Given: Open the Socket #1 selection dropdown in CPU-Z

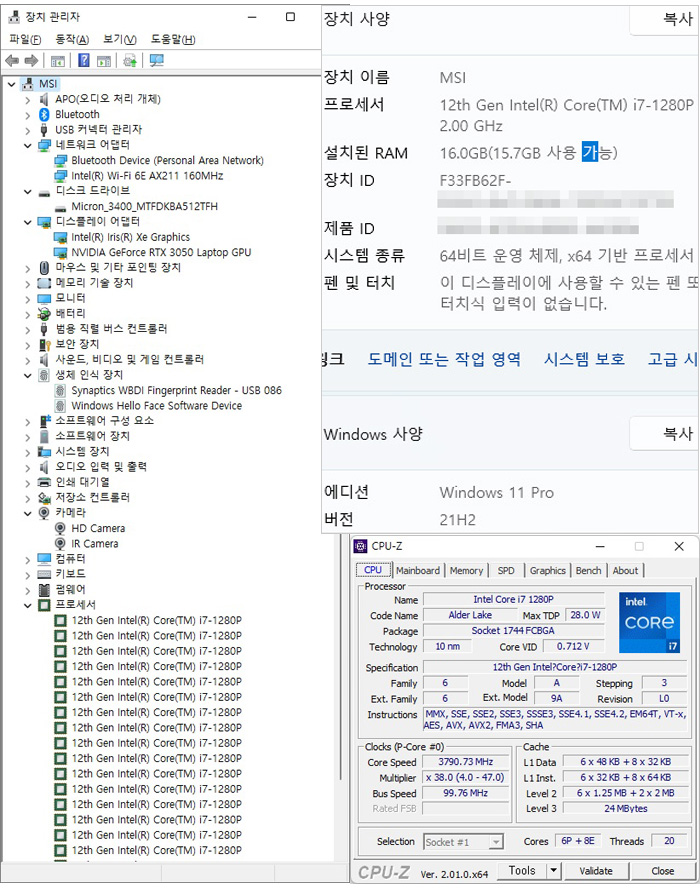Looking at the screenshot, I should point(496,842).
